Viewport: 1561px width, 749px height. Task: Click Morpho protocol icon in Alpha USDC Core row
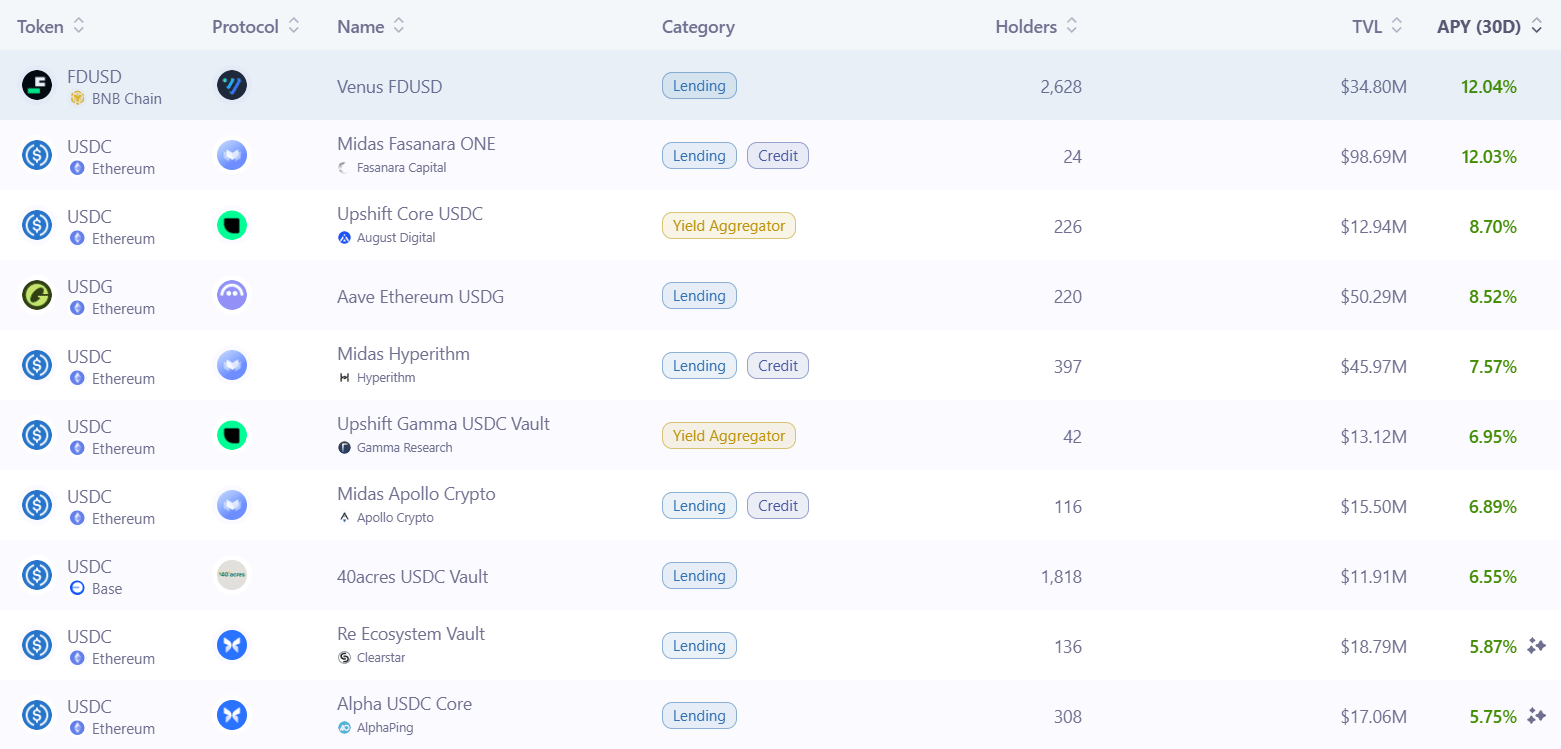pyautogui.click(x=232, y=715)
